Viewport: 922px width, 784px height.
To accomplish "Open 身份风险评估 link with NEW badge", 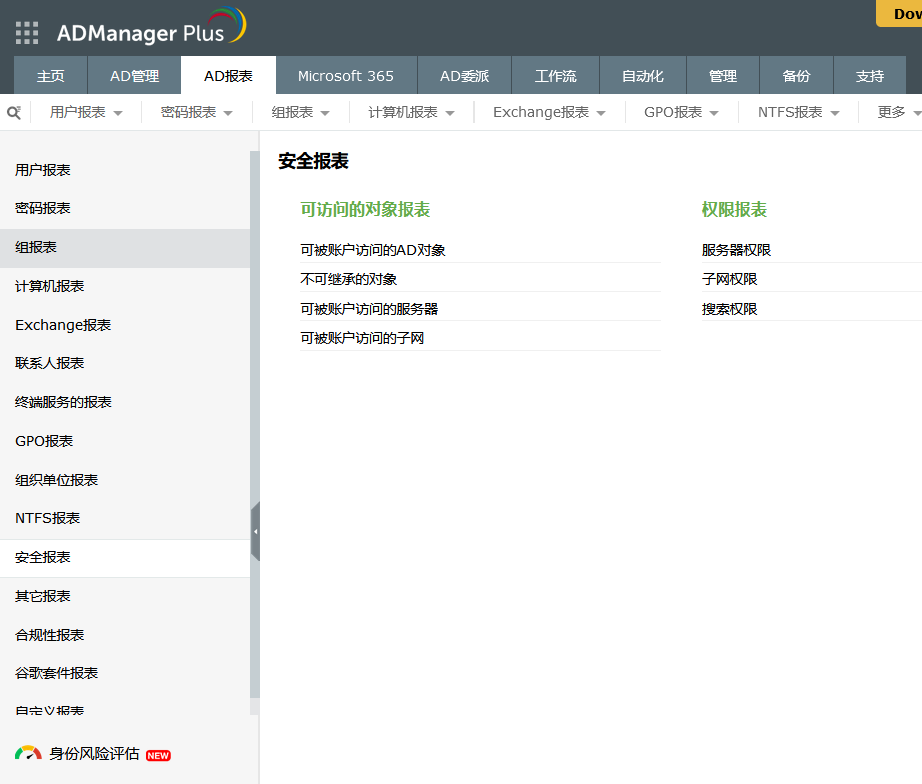I will (x=94, y=754).
